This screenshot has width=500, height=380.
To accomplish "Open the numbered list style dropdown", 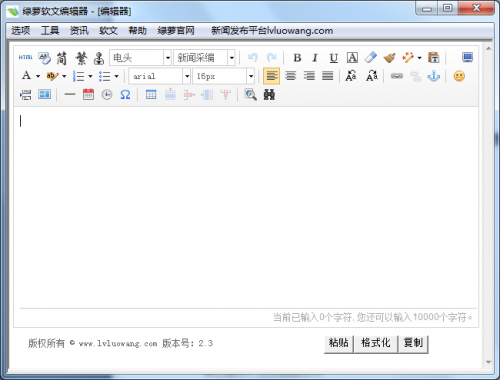I will coord(90,76).
